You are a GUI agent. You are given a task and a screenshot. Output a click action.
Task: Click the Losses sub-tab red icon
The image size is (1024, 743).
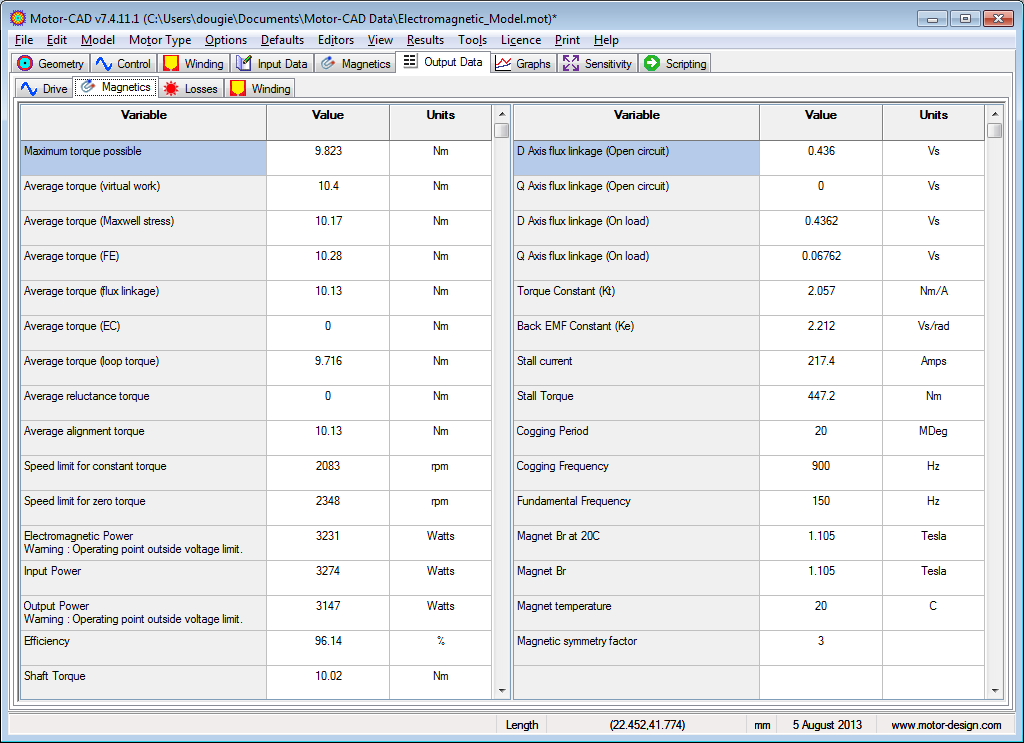pyautogui.click(x=171, y=89)
